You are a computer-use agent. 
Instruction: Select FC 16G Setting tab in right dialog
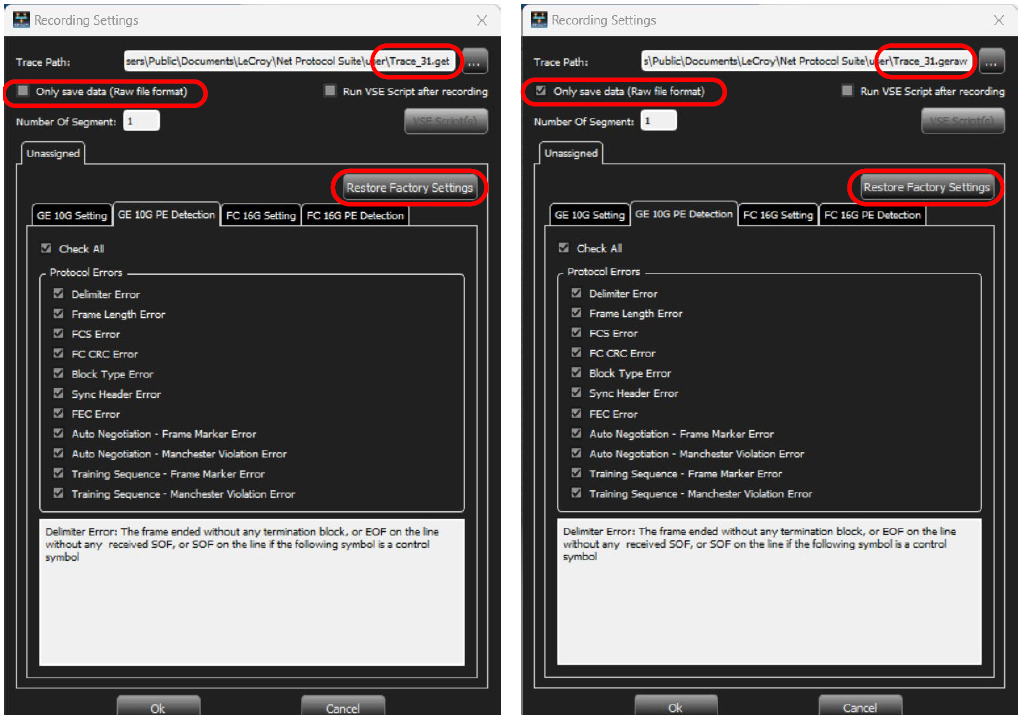pos(778,215)
